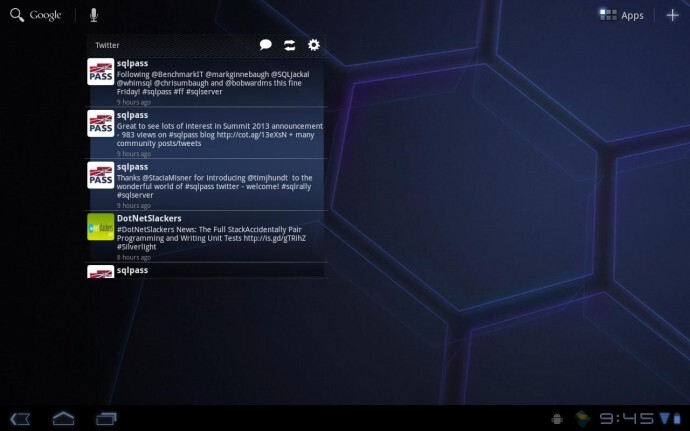Open the sqlpass tweet about Friday follows

[219, 82]
